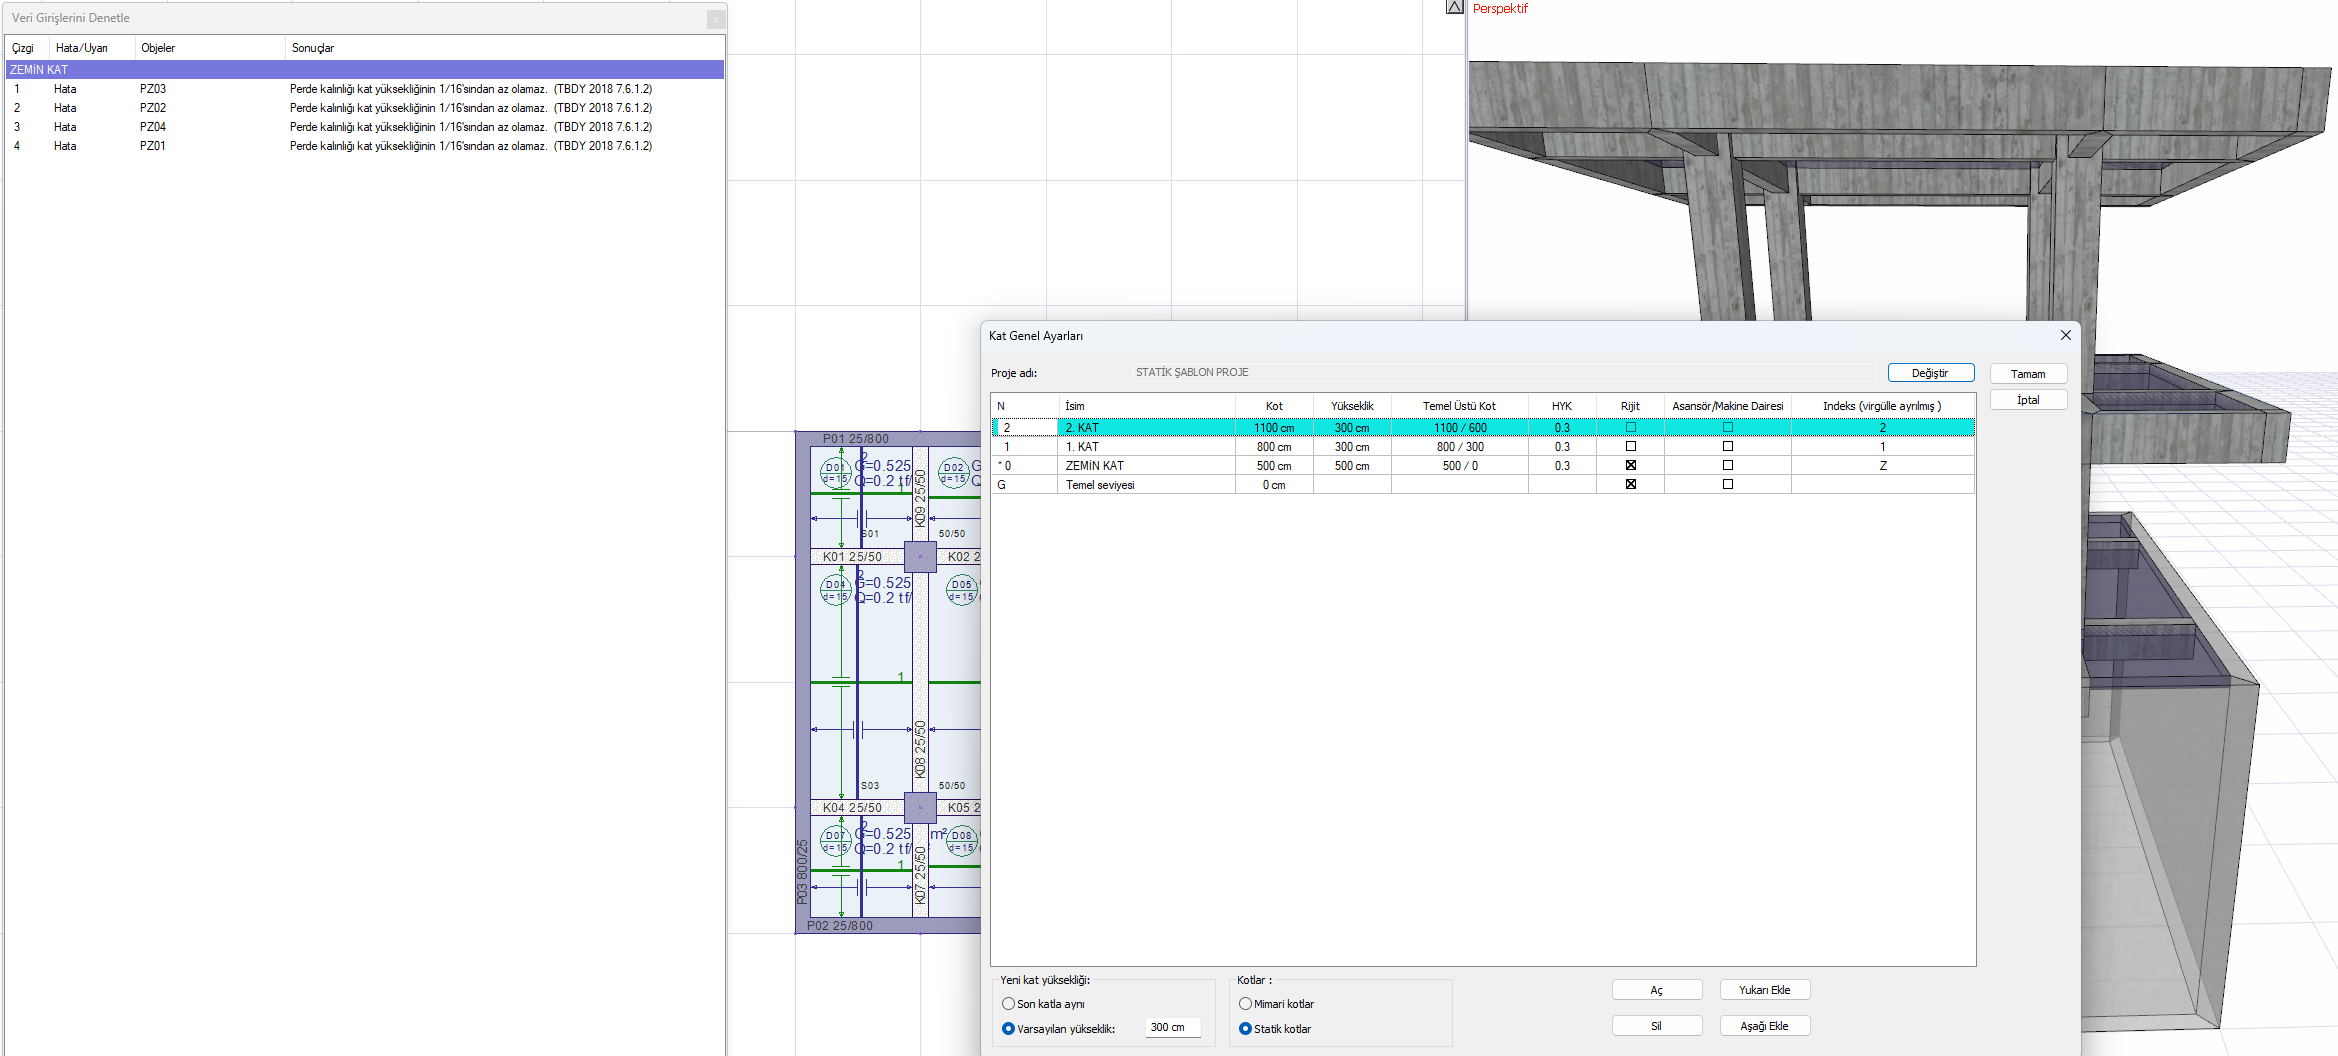Click the 500 / 0 Temel Üstü Kot cell

(1460, 466)
